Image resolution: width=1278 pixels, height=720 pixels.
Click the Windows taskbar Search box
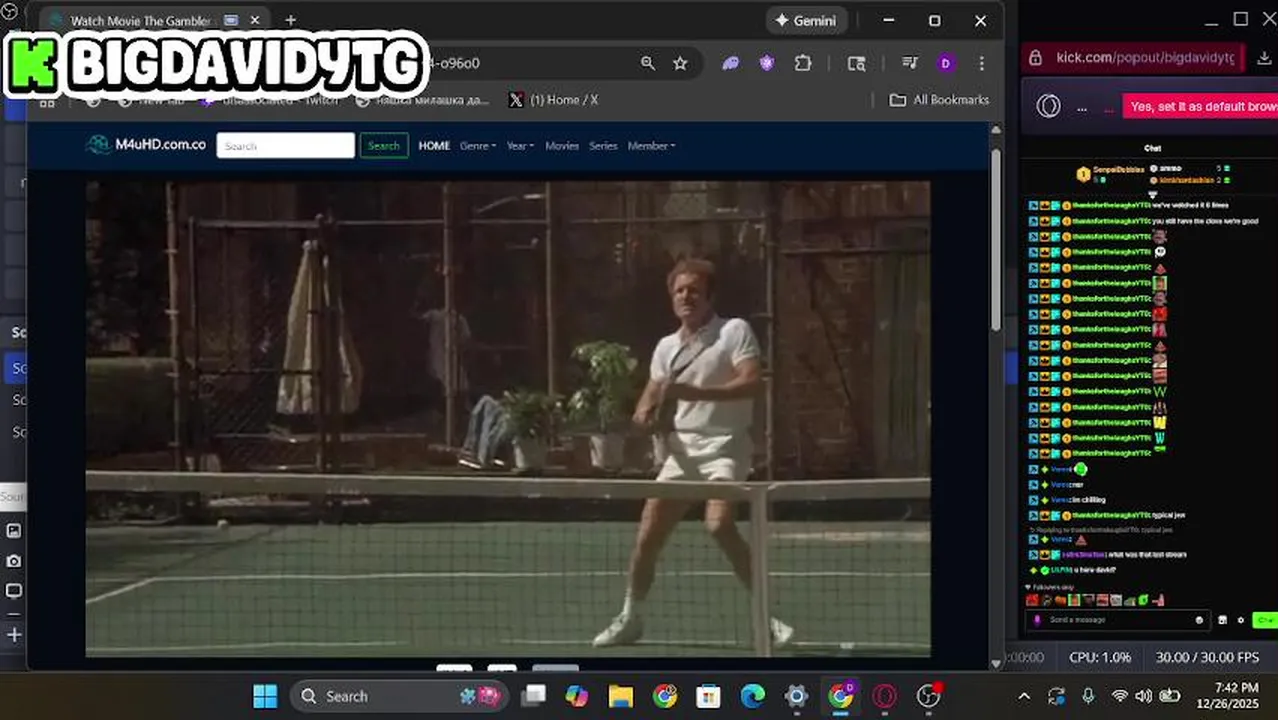coord(399,696)
